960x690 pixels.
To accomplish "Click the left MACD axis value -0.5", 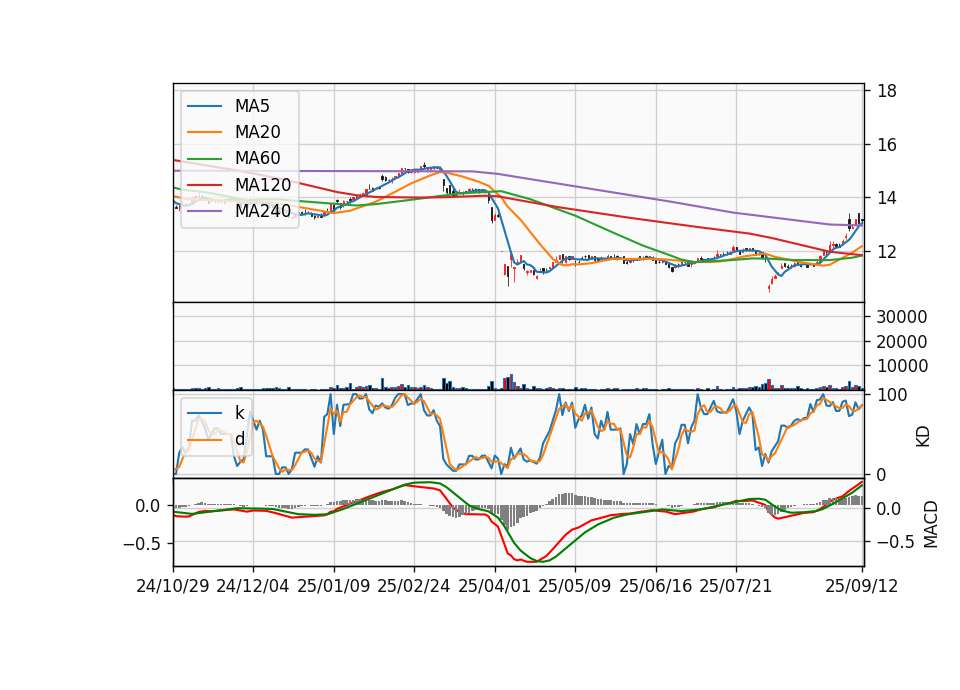I will click(x=142, y=543).
